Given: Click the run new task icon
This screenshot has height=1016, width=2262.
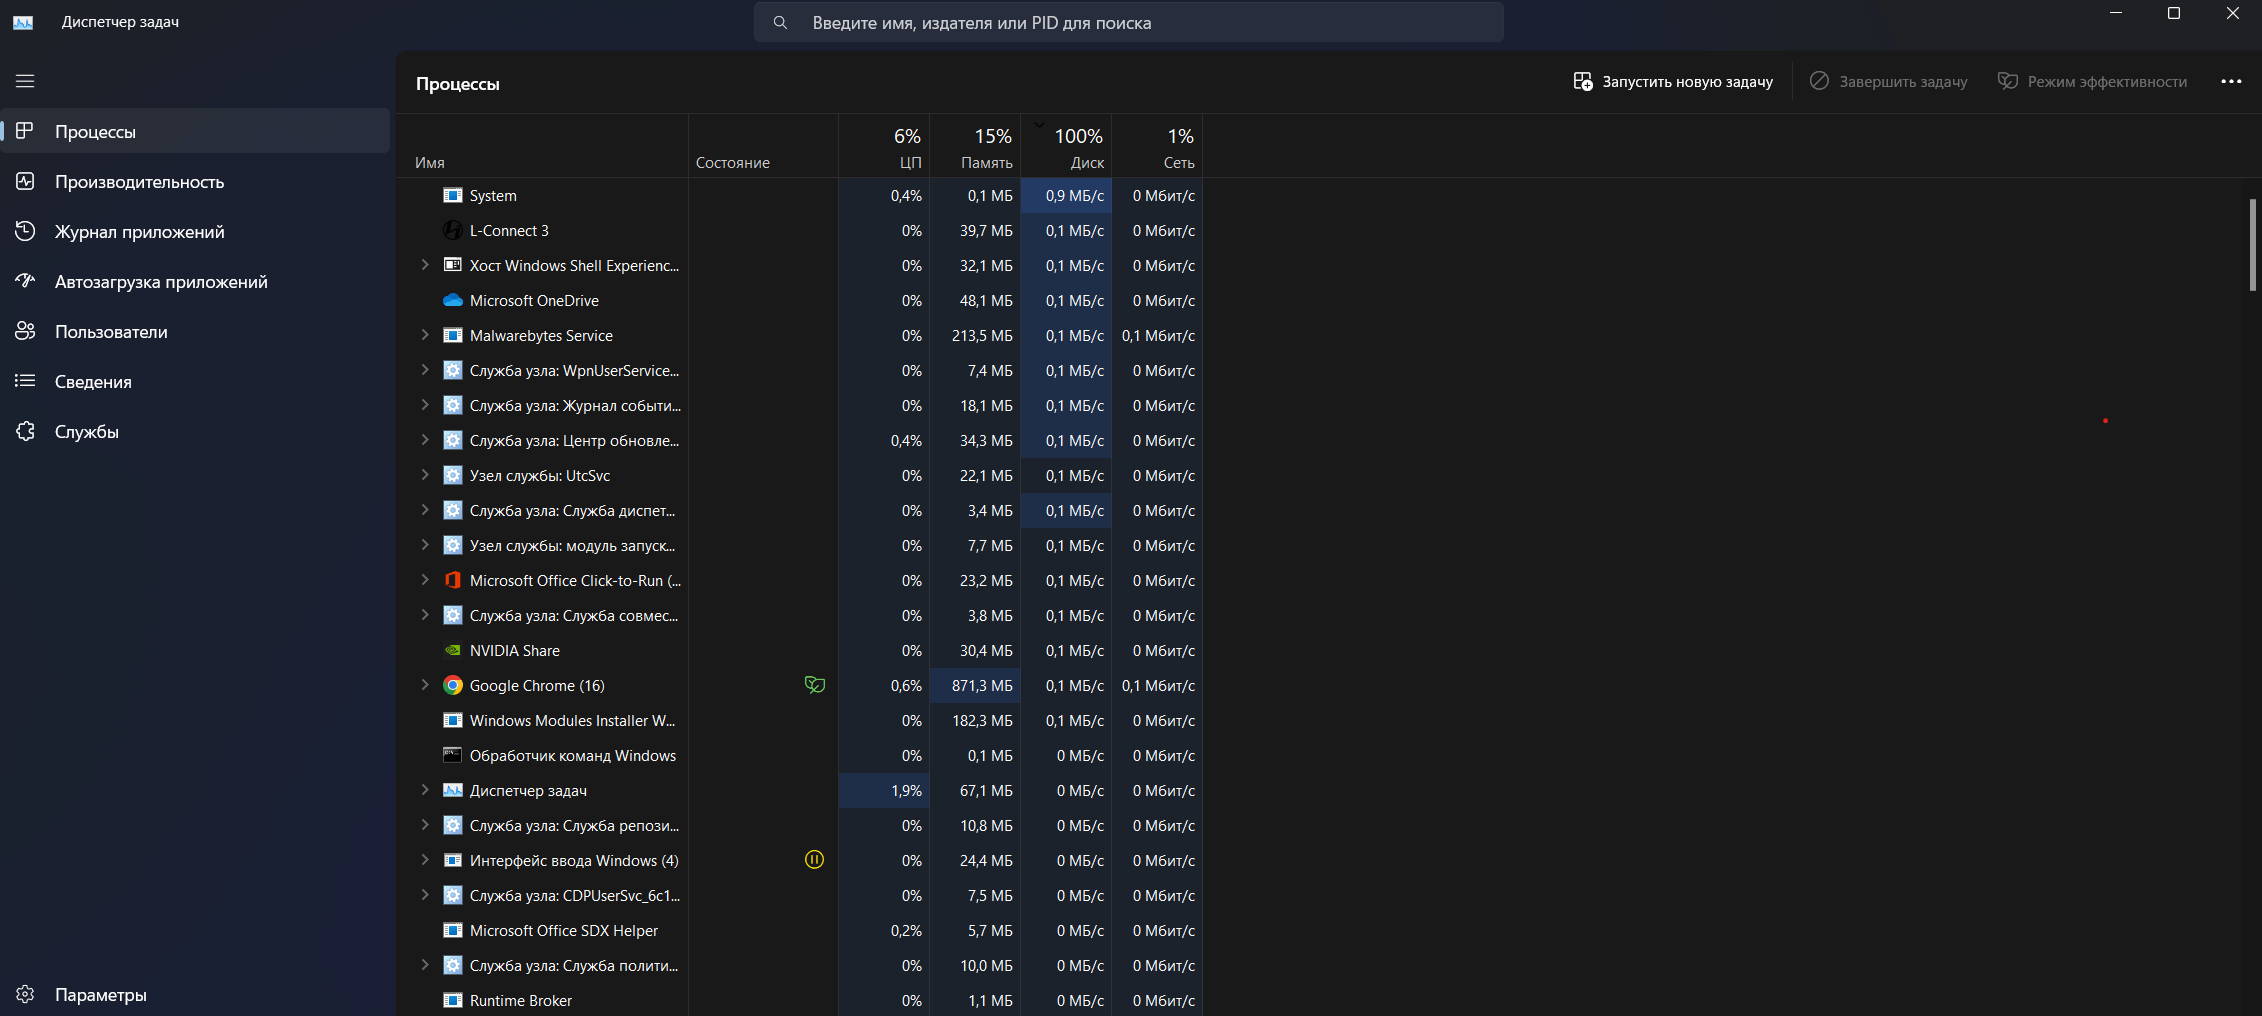Looking at the screenshot, I should click(1582, 81).
